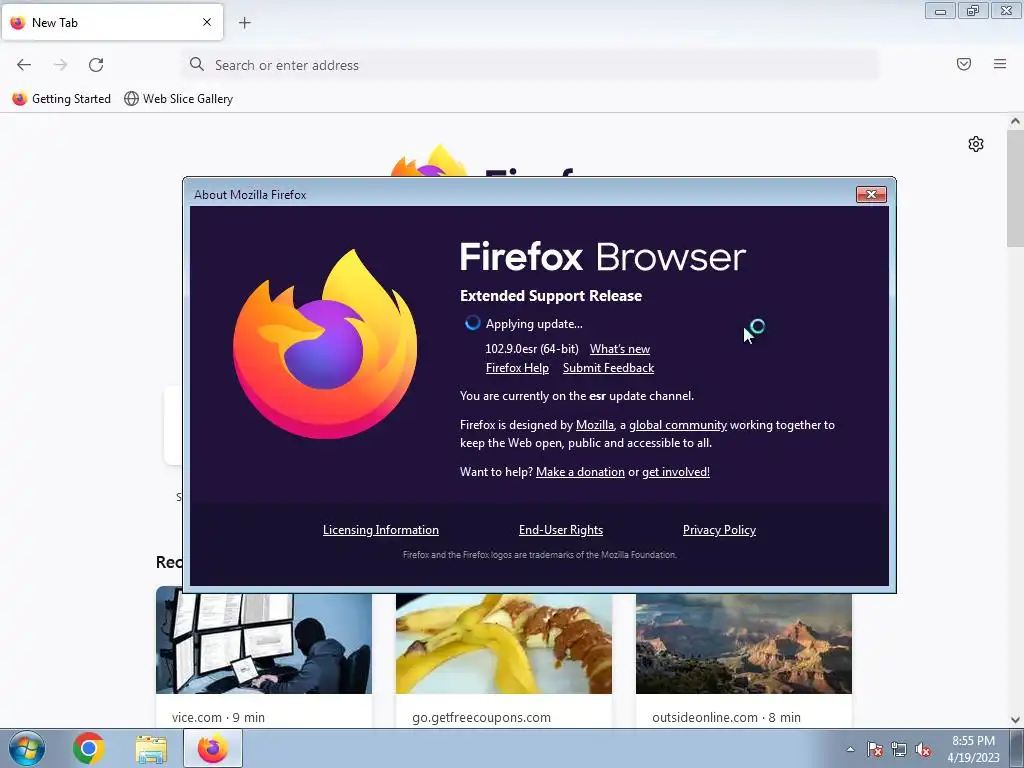1024x768 pixels.
Task: Open the End-User Rights link
Action: coord(561,530)
